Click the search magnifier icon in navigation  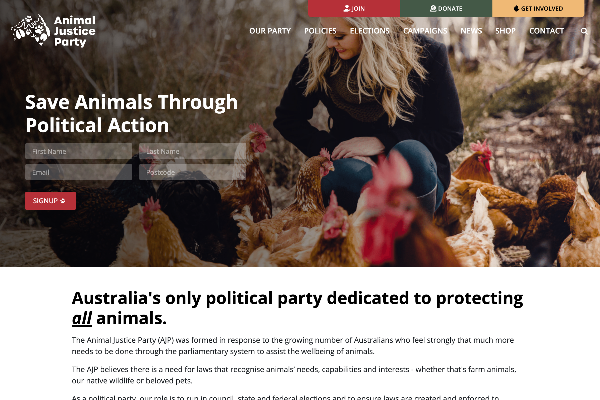(584, 31)
